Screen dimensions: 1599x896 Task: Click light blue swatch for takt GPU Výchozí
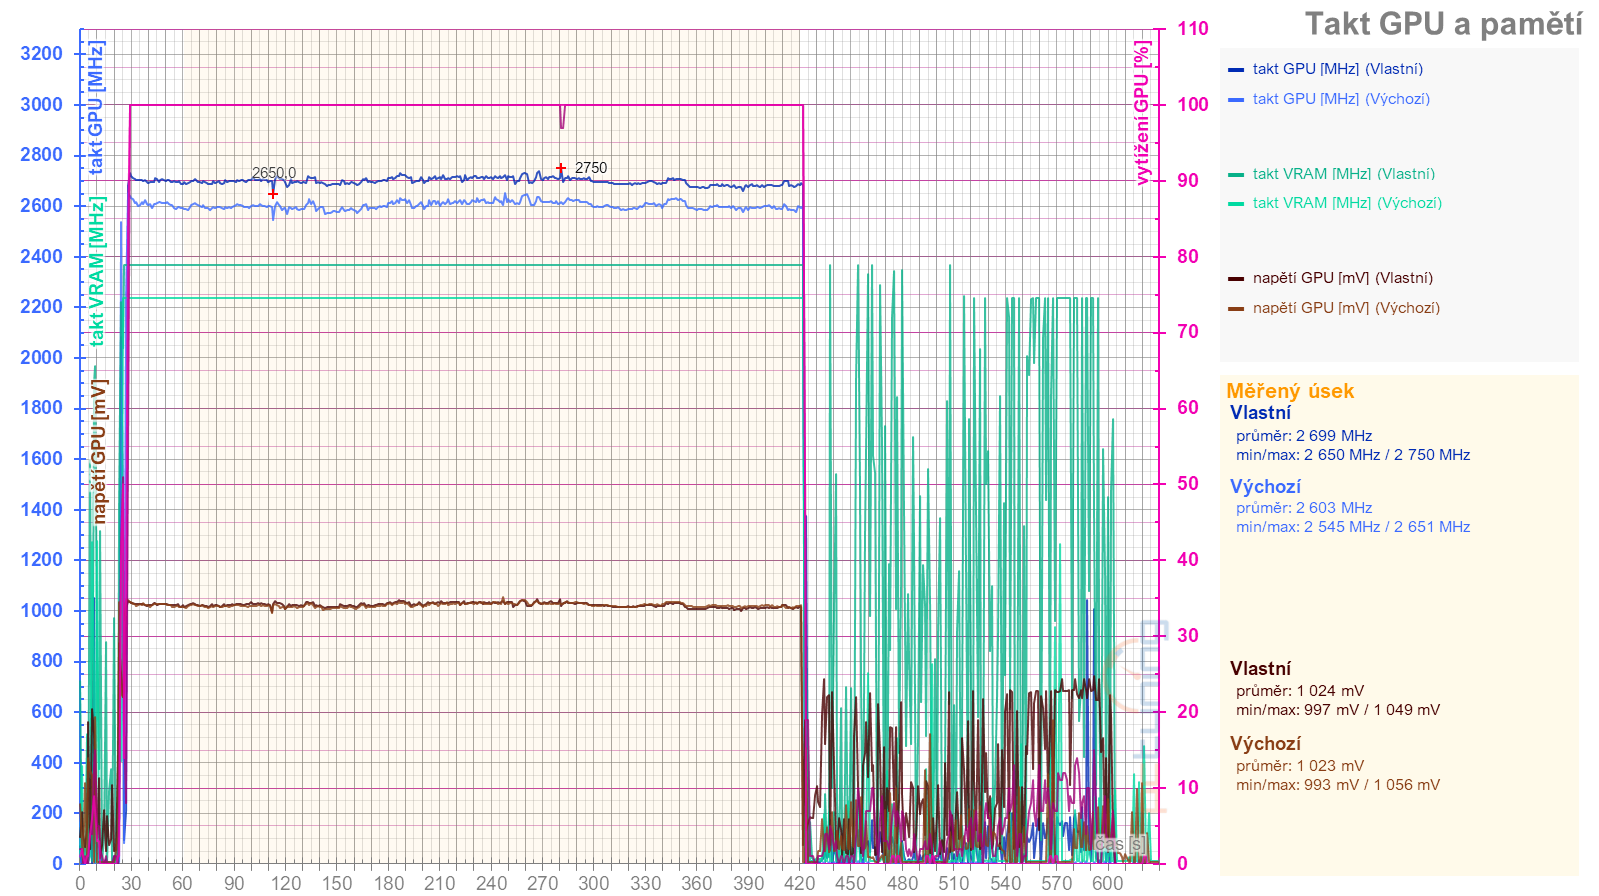(x=1236, y=100)
